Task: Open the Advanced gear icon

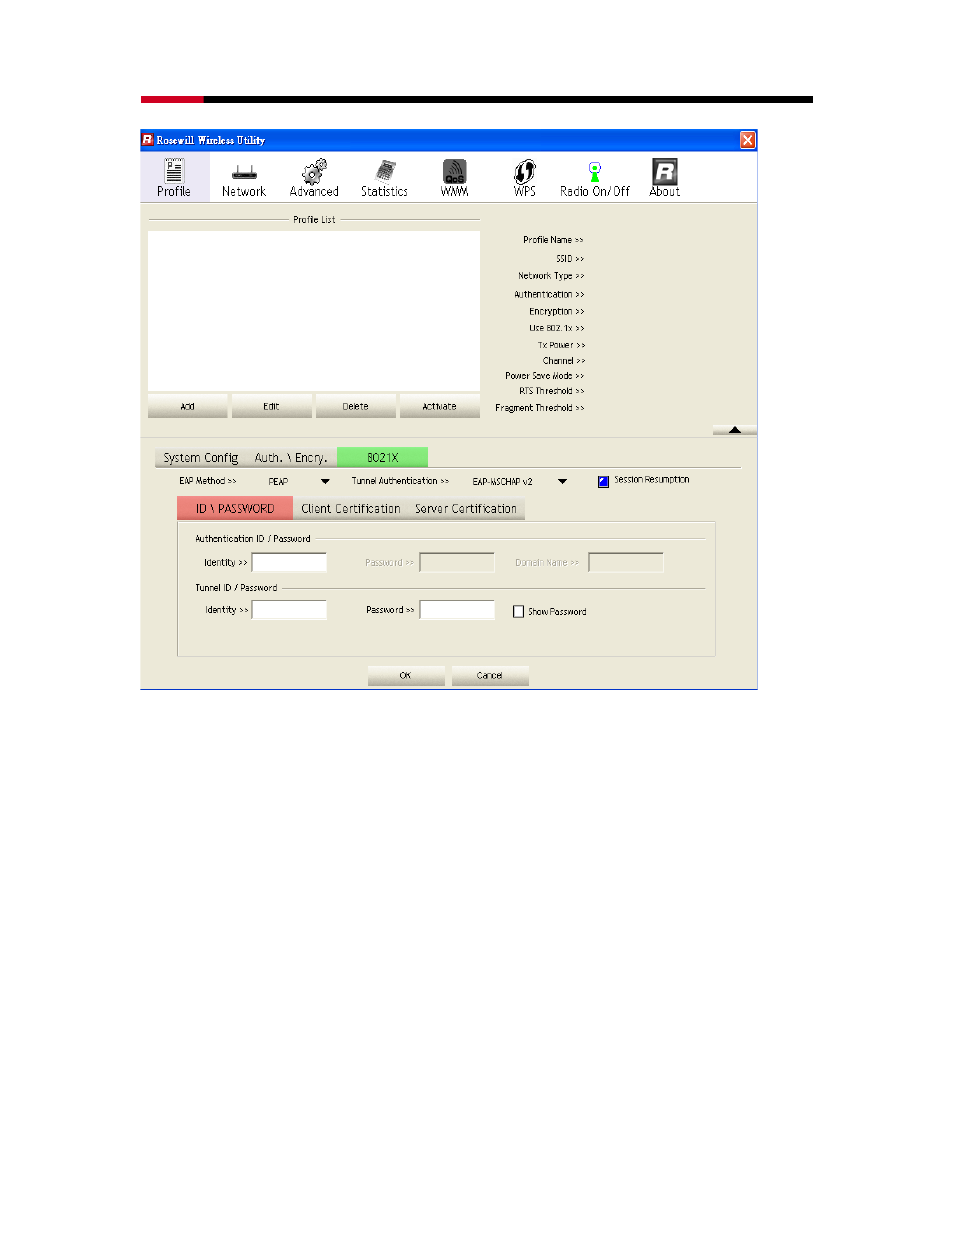Action: pos(314,178)
